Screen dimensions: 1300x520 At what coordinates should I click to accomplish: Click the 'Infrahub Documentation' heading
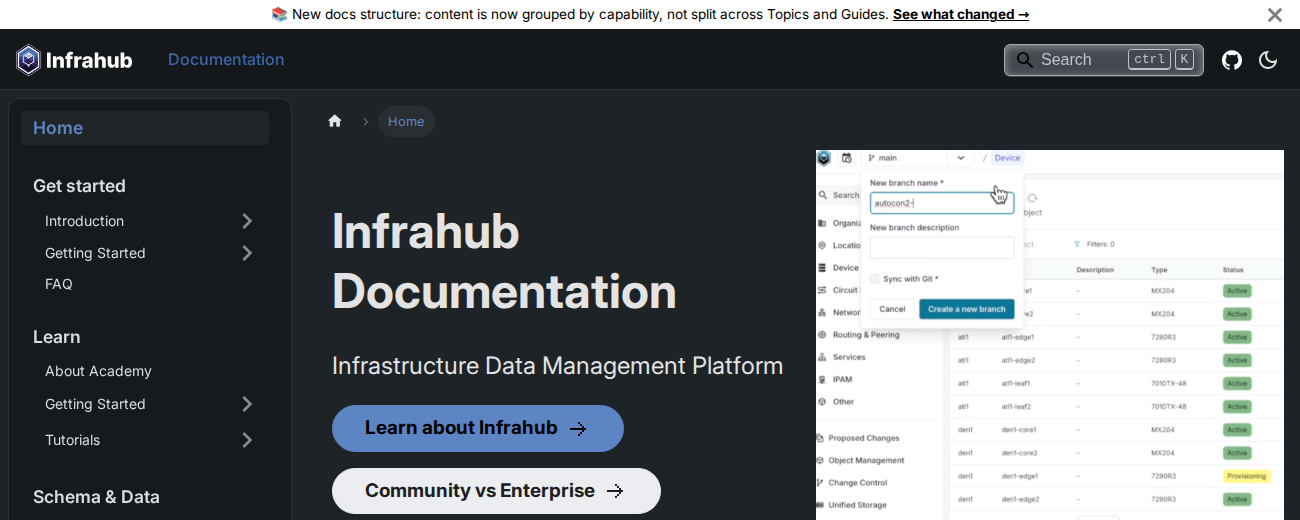point(505,261)
